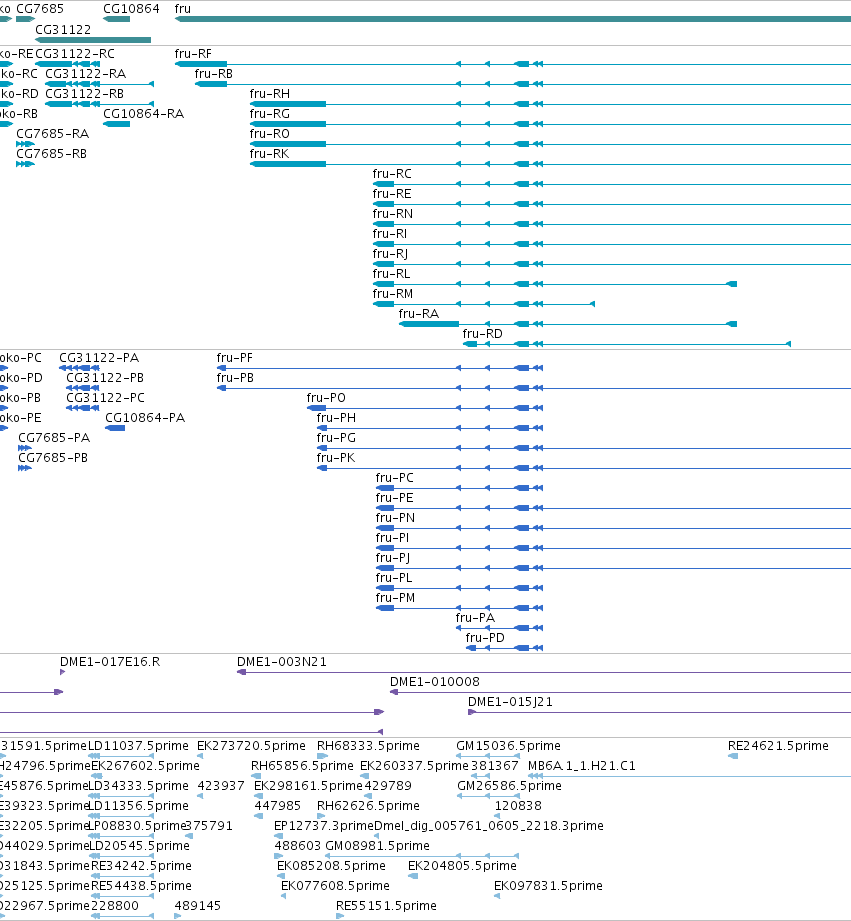The height and width of the screenshot is (921, 851).
Task: Click transcript fru-RE label
Action: click(x=392, y=193)
